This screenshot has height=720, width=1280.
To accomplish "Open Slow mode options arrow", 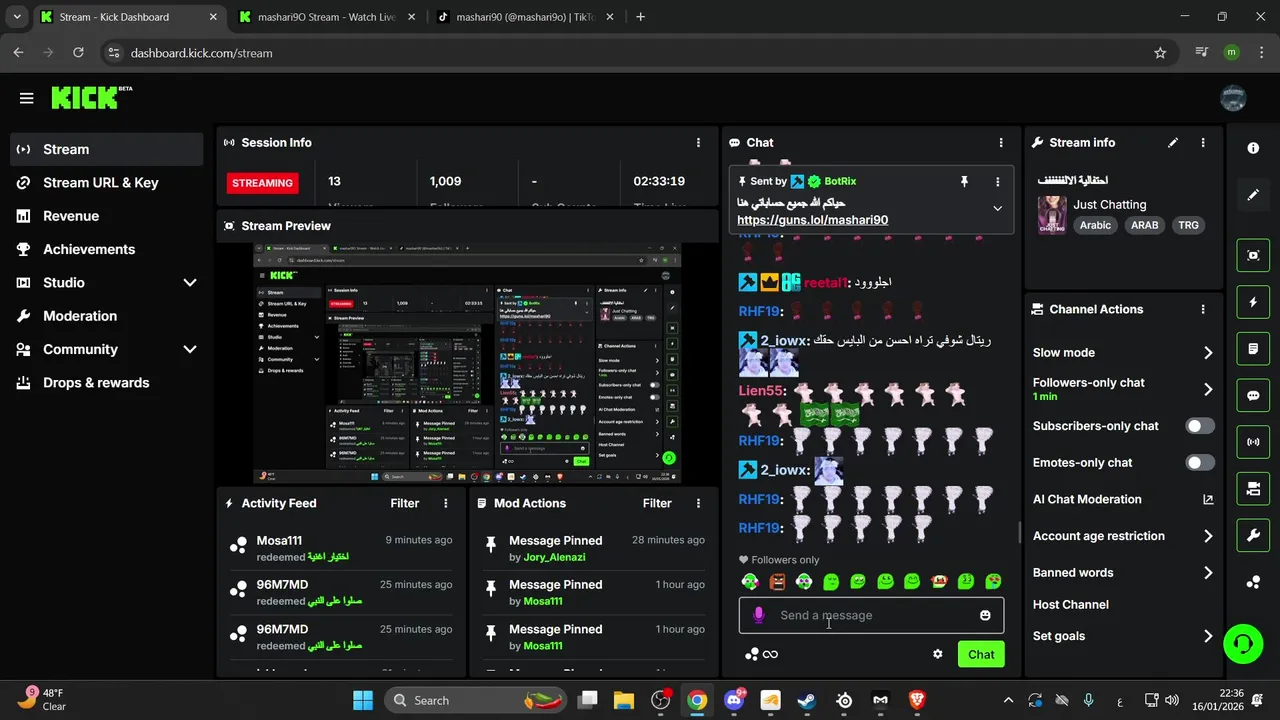I will [1208, 353].
